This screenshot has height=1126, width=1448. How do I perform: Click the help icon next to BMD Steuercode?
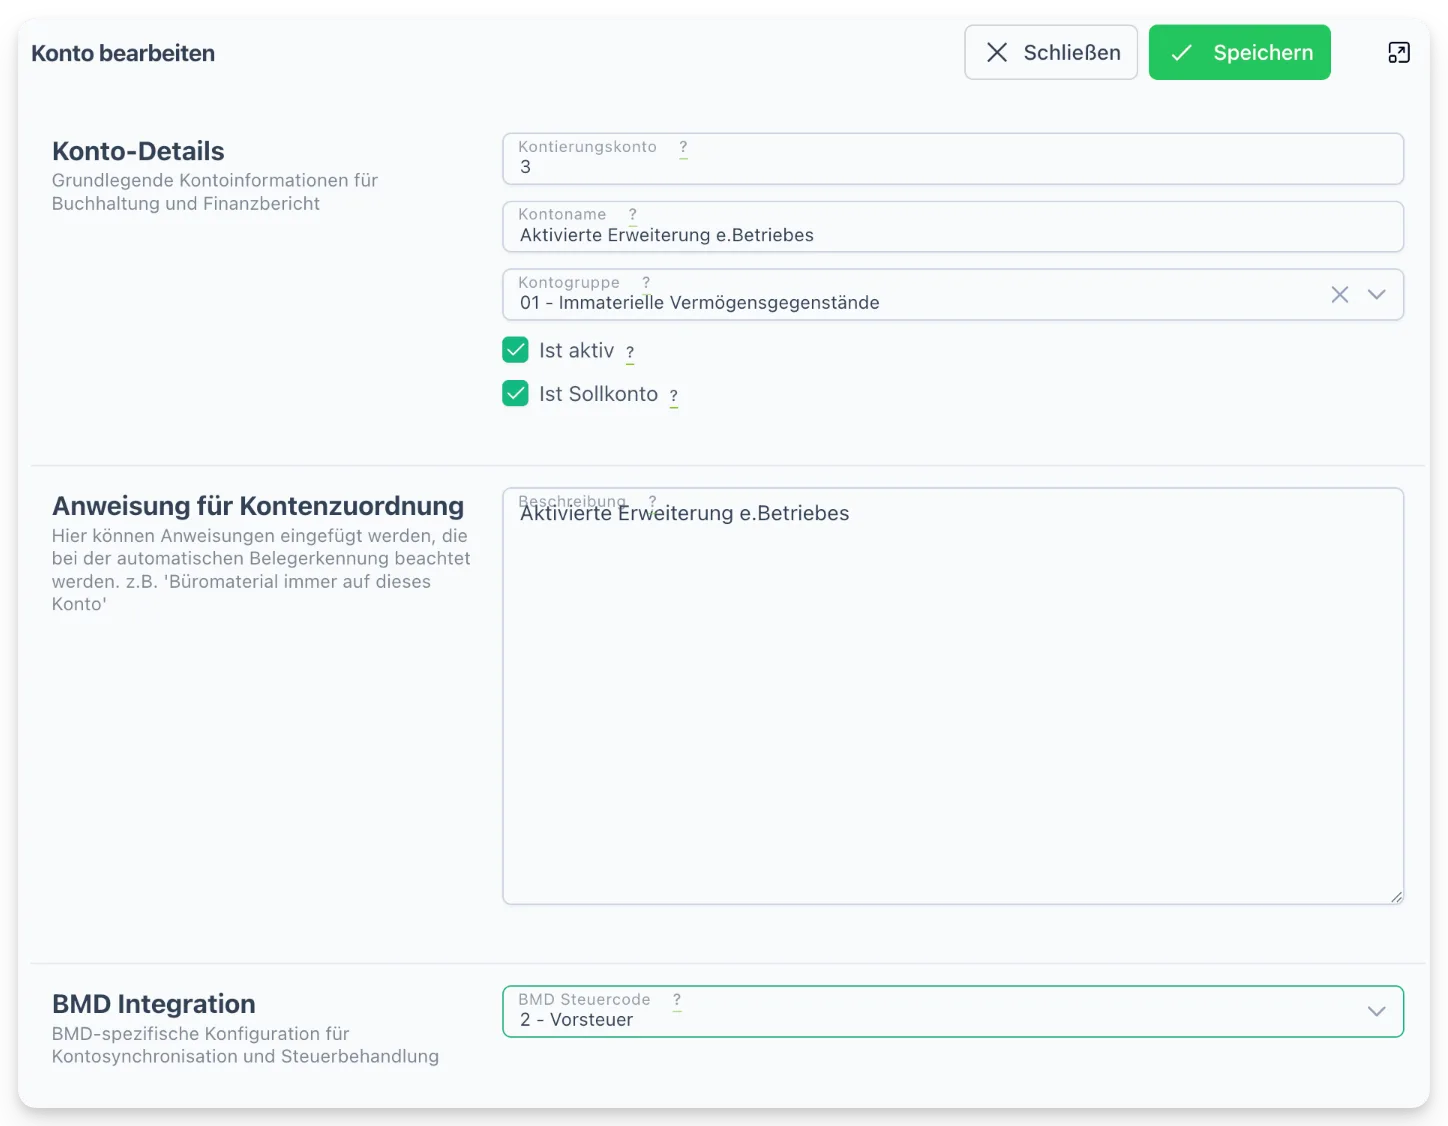(677, 1000)
